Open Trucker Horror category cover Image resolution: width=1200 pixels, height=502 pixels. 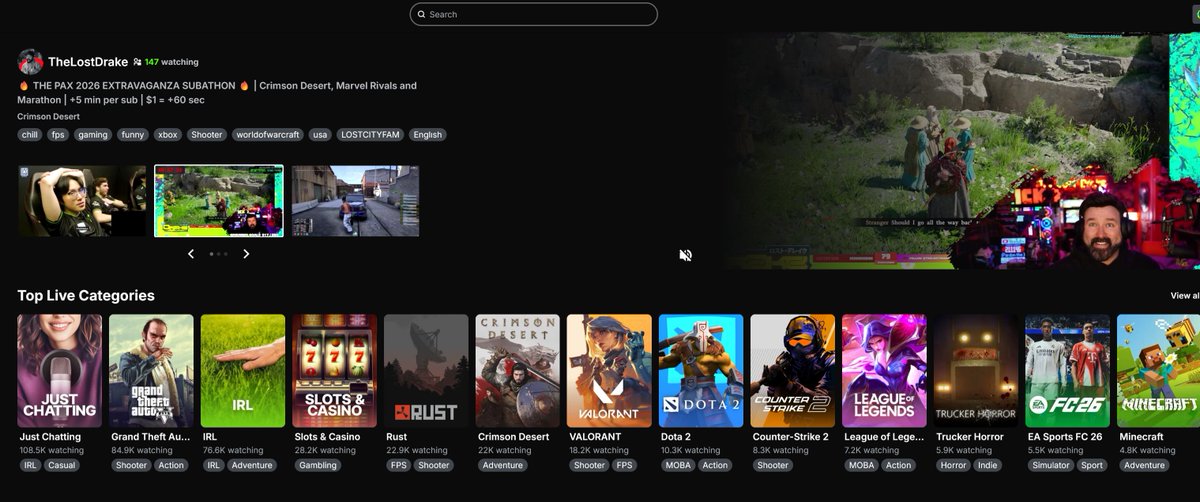coord(976,371)
